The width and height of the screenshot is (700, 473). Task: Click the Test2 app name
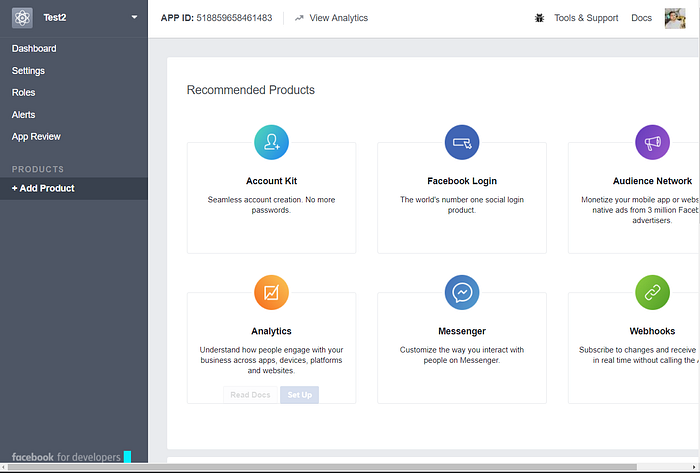[x=54, y=17]
